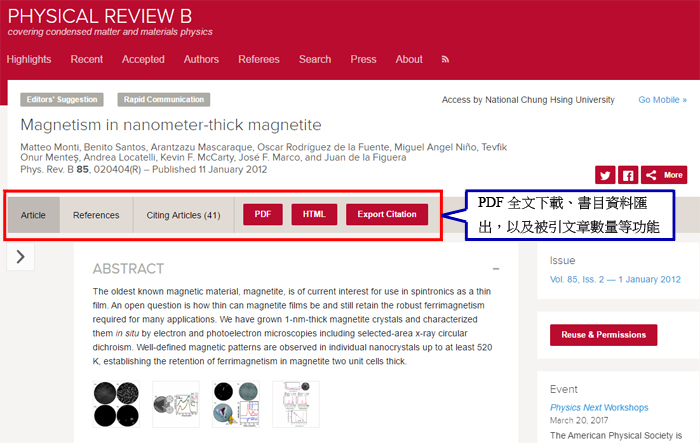Collapse the Abstract section

tap(496, 269)
